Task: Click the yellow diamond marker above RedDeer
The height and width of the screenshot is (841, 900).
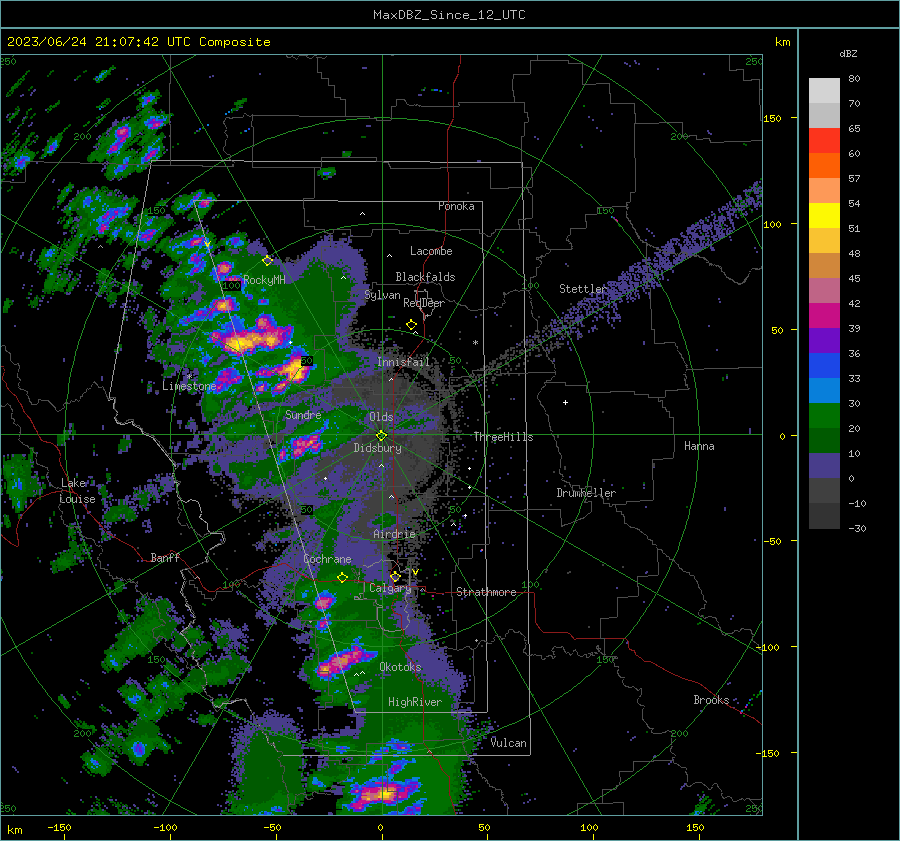Action: pyautogui.click(x=411, y=325)
